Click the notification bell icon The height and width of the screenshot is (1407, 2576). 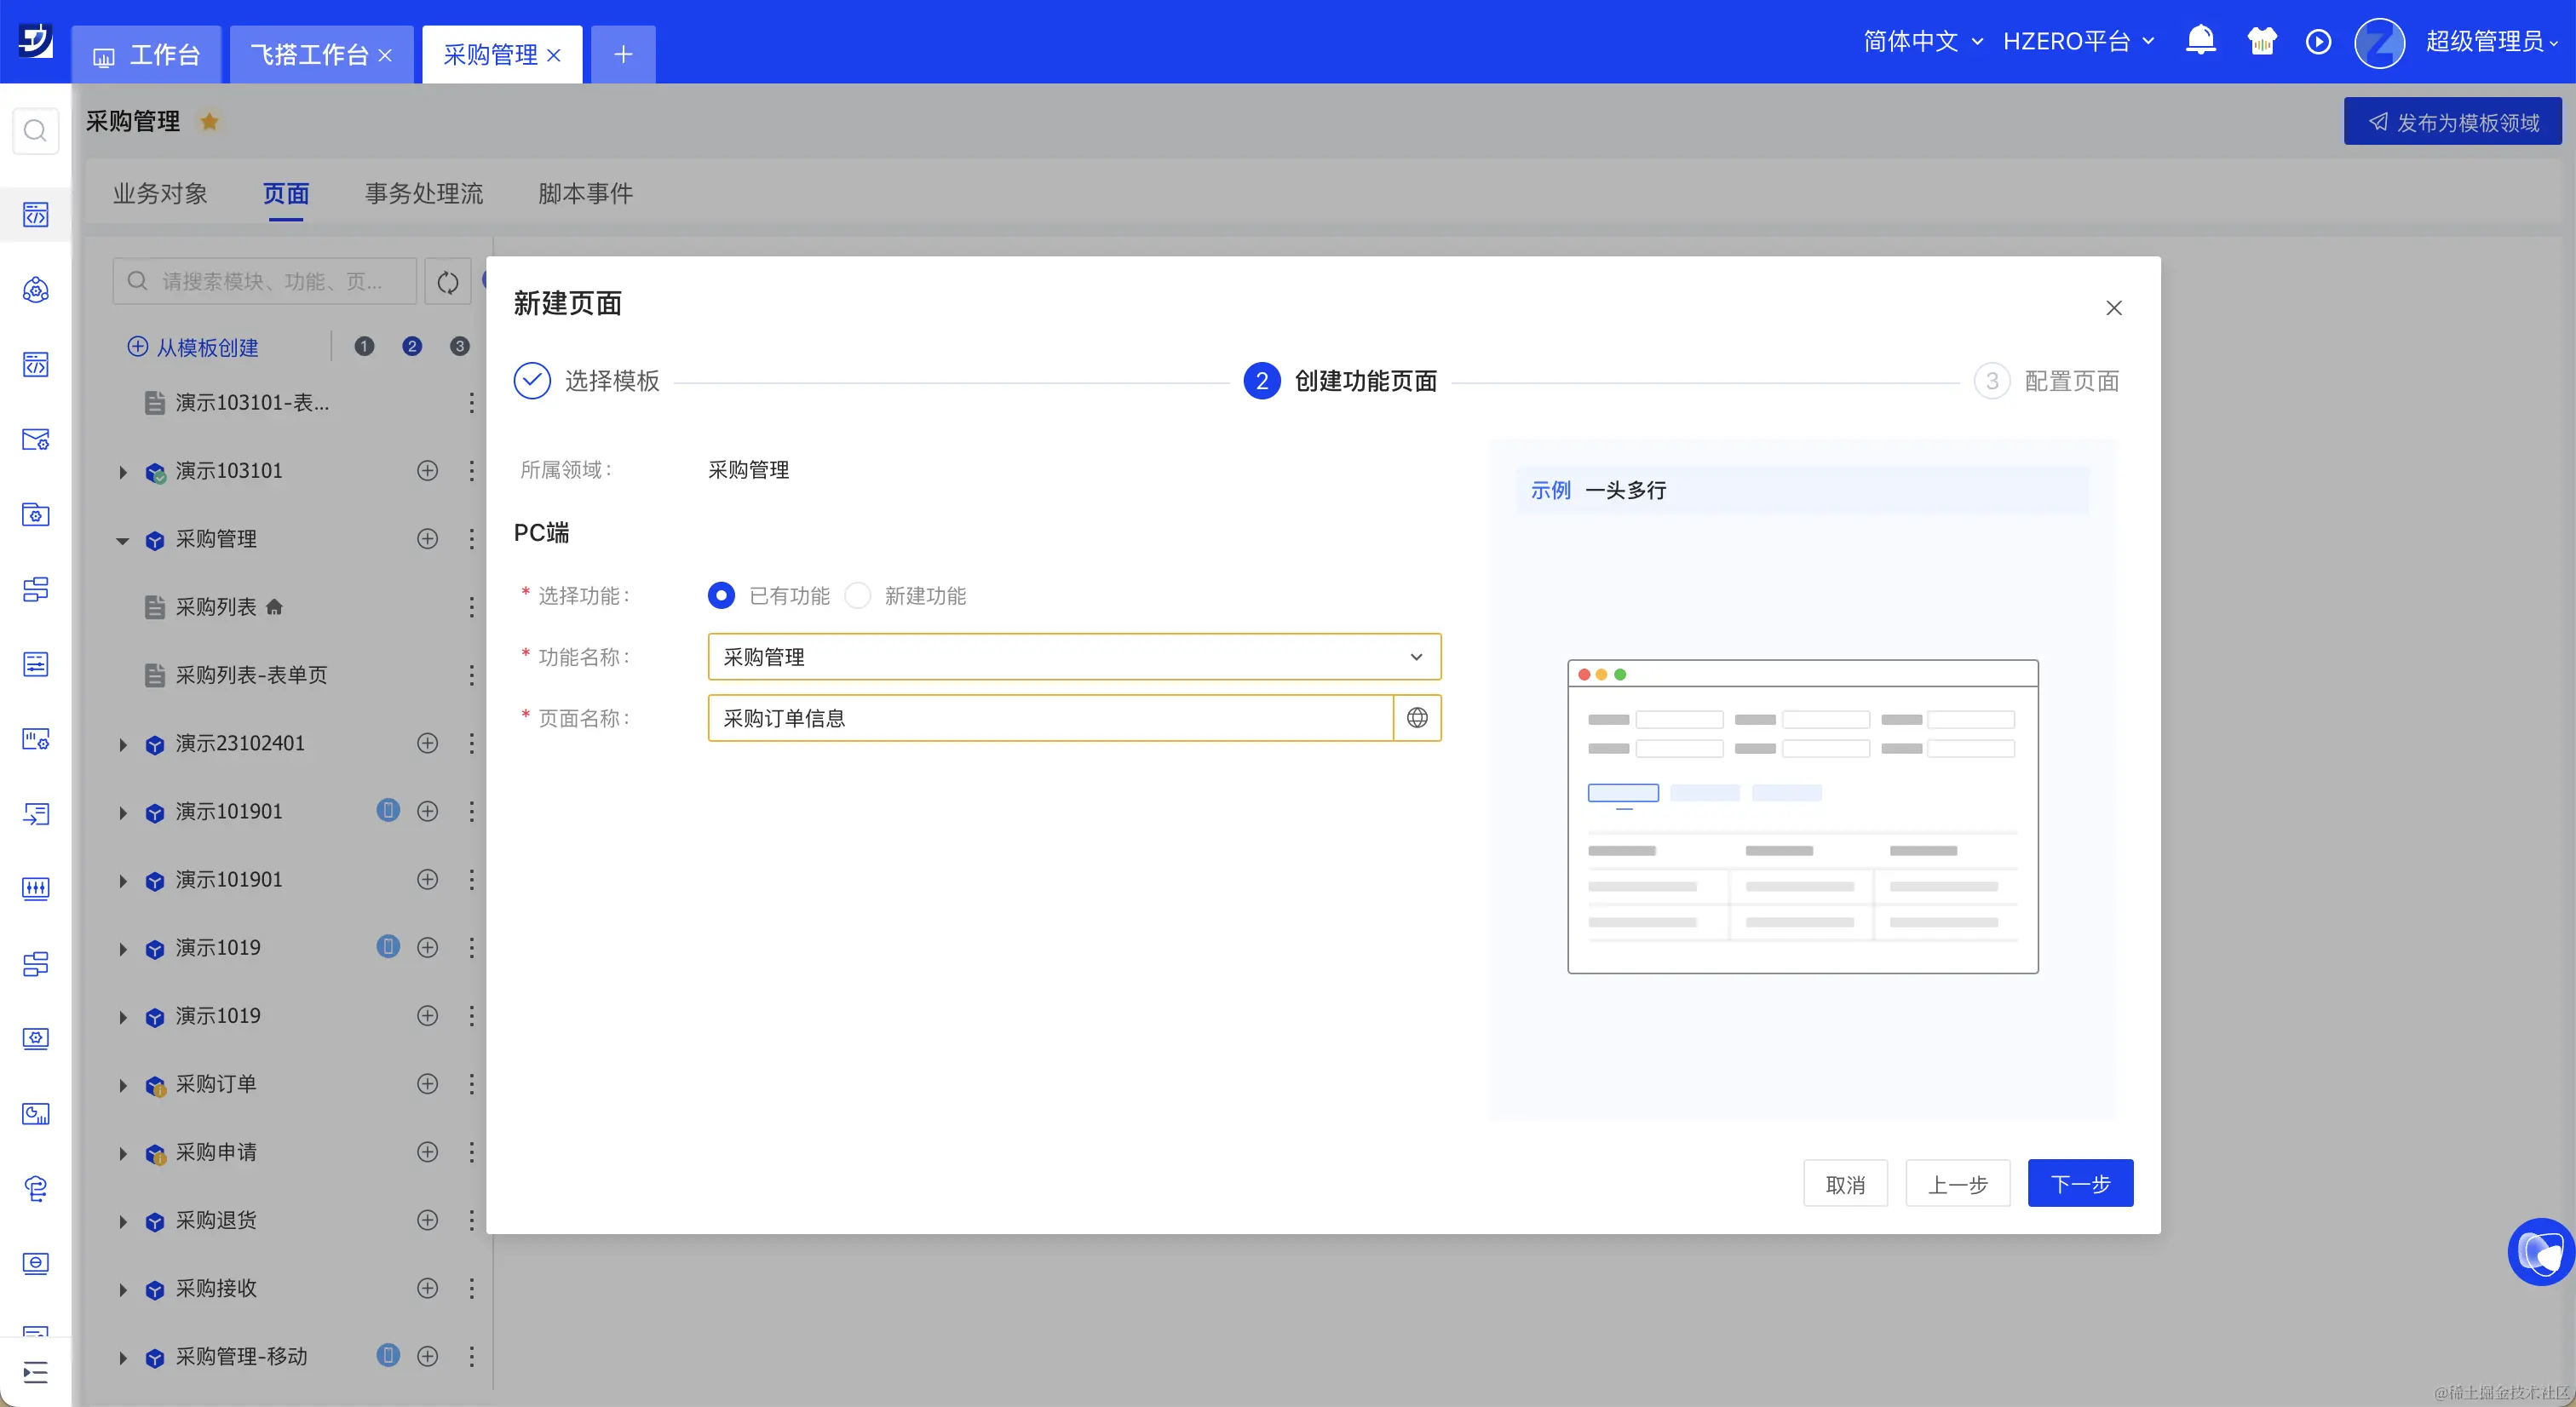tap(2200, 41)
